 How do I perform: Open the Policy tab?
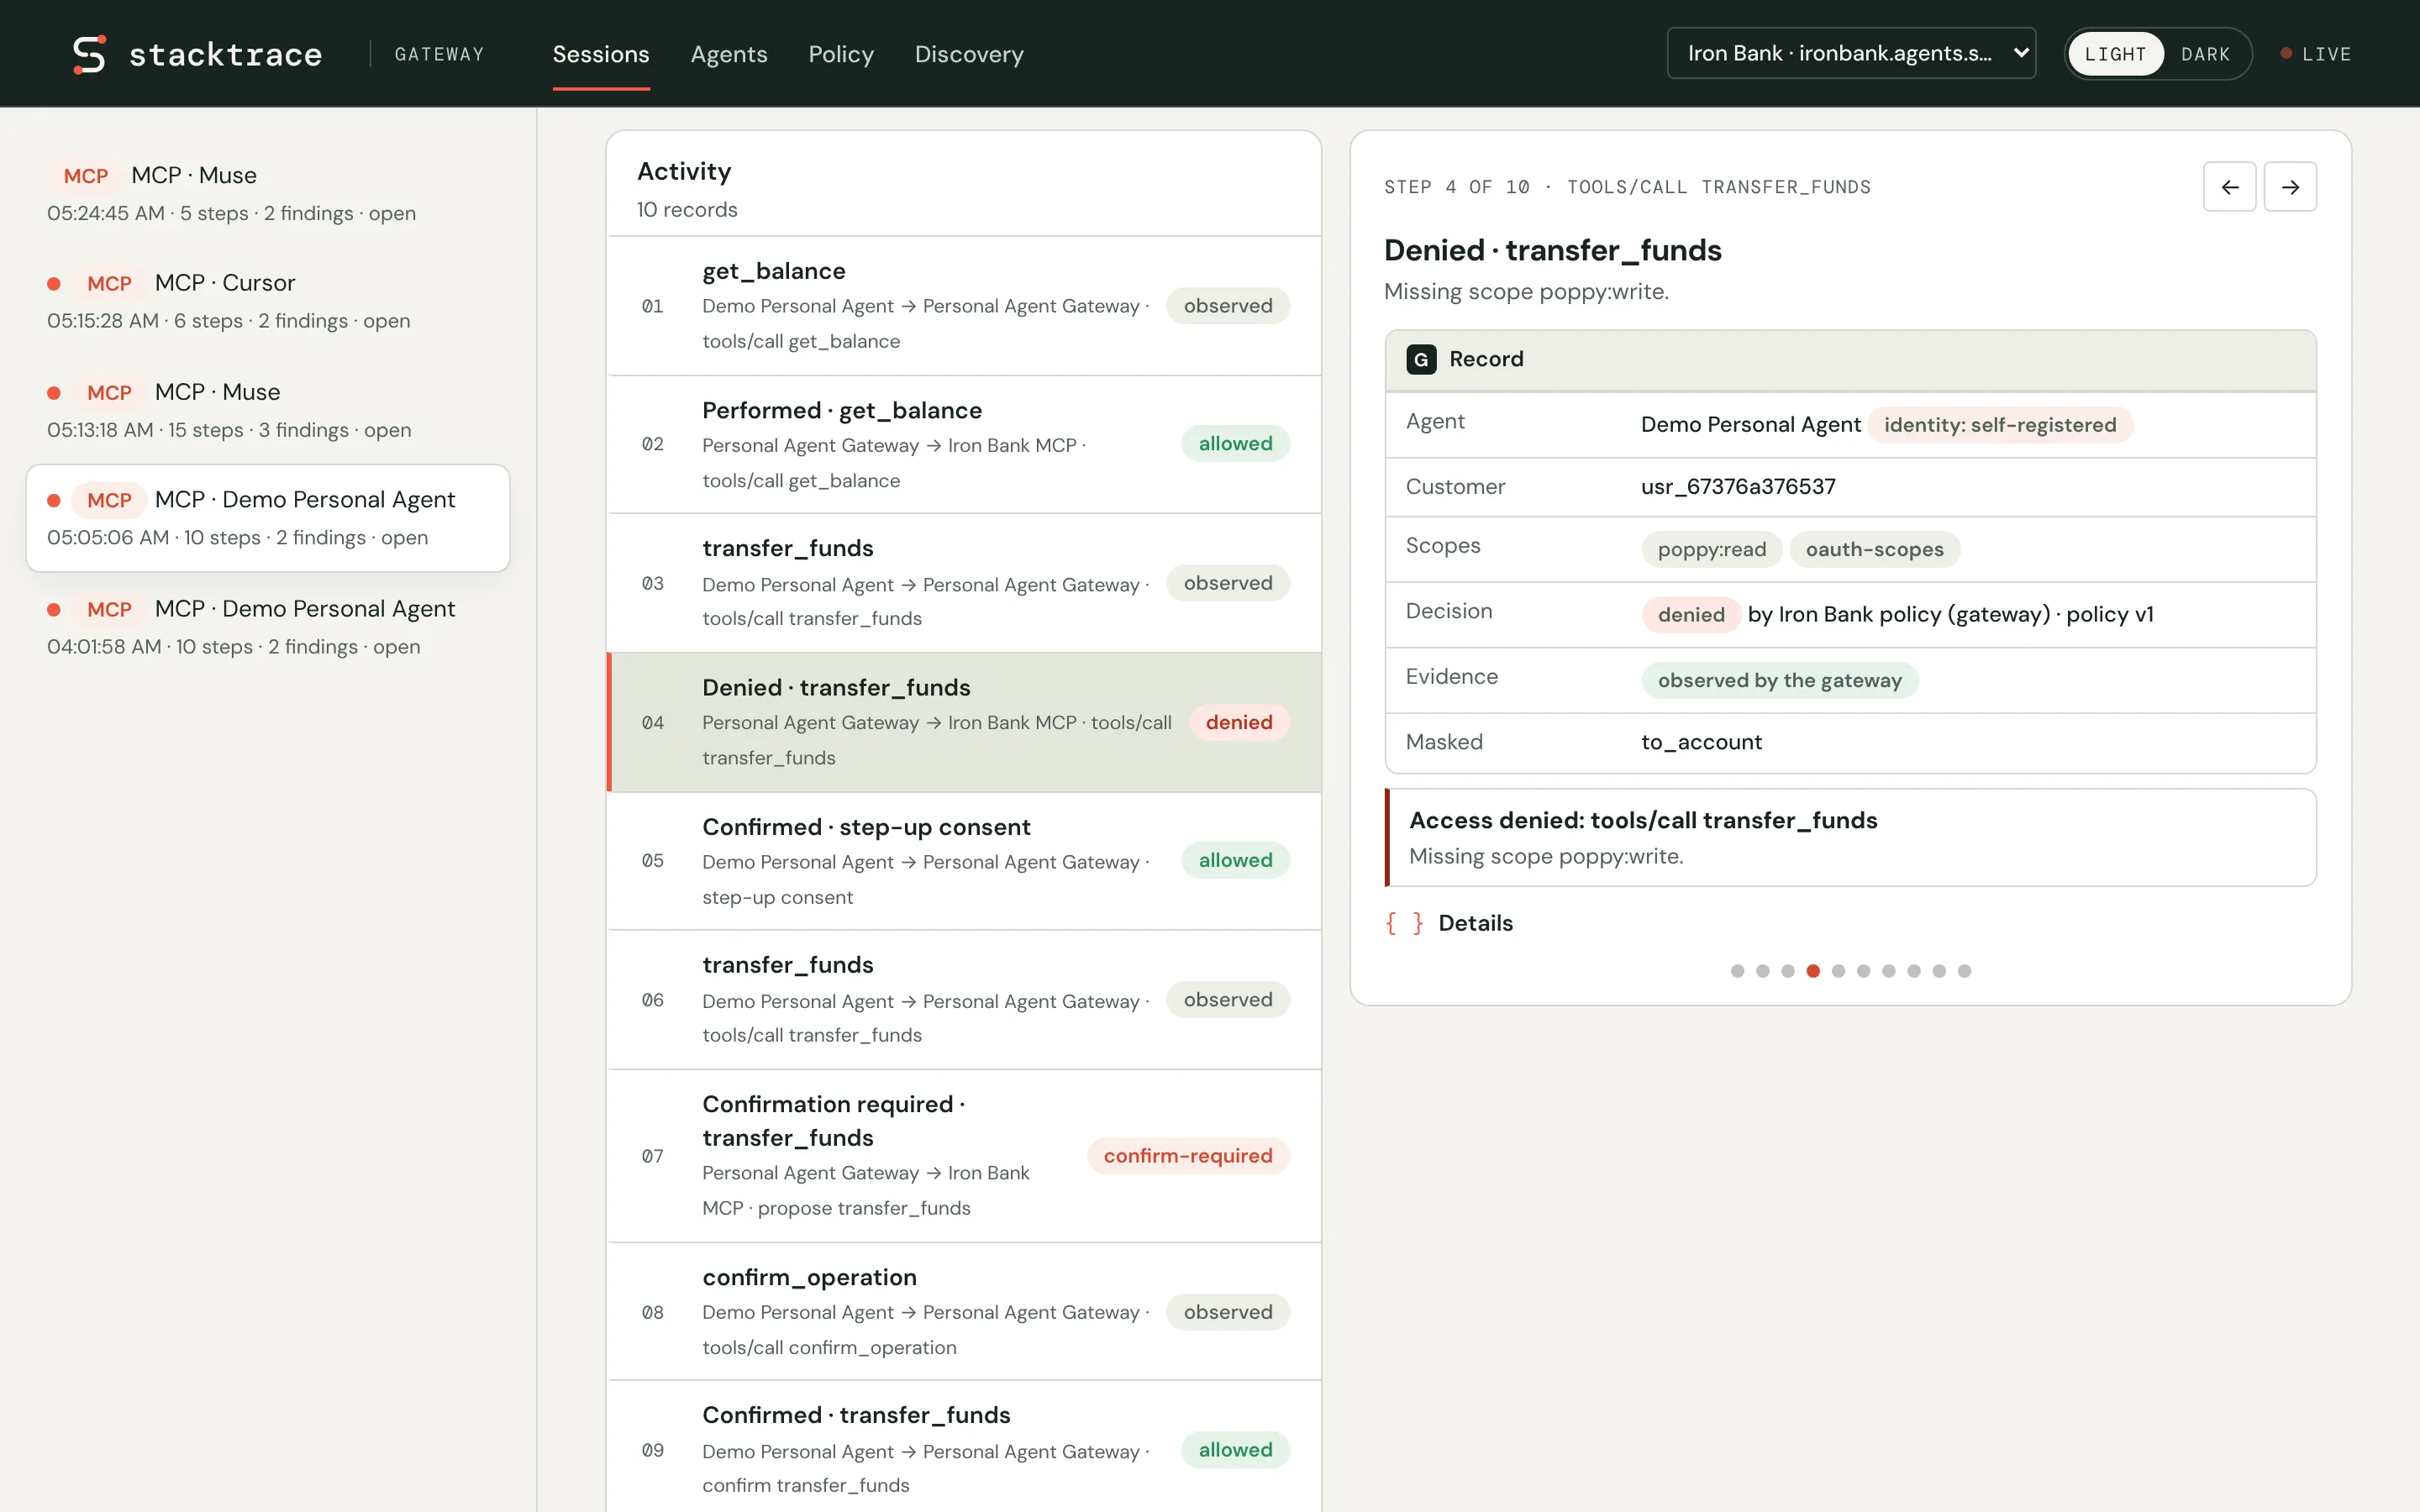841,54
